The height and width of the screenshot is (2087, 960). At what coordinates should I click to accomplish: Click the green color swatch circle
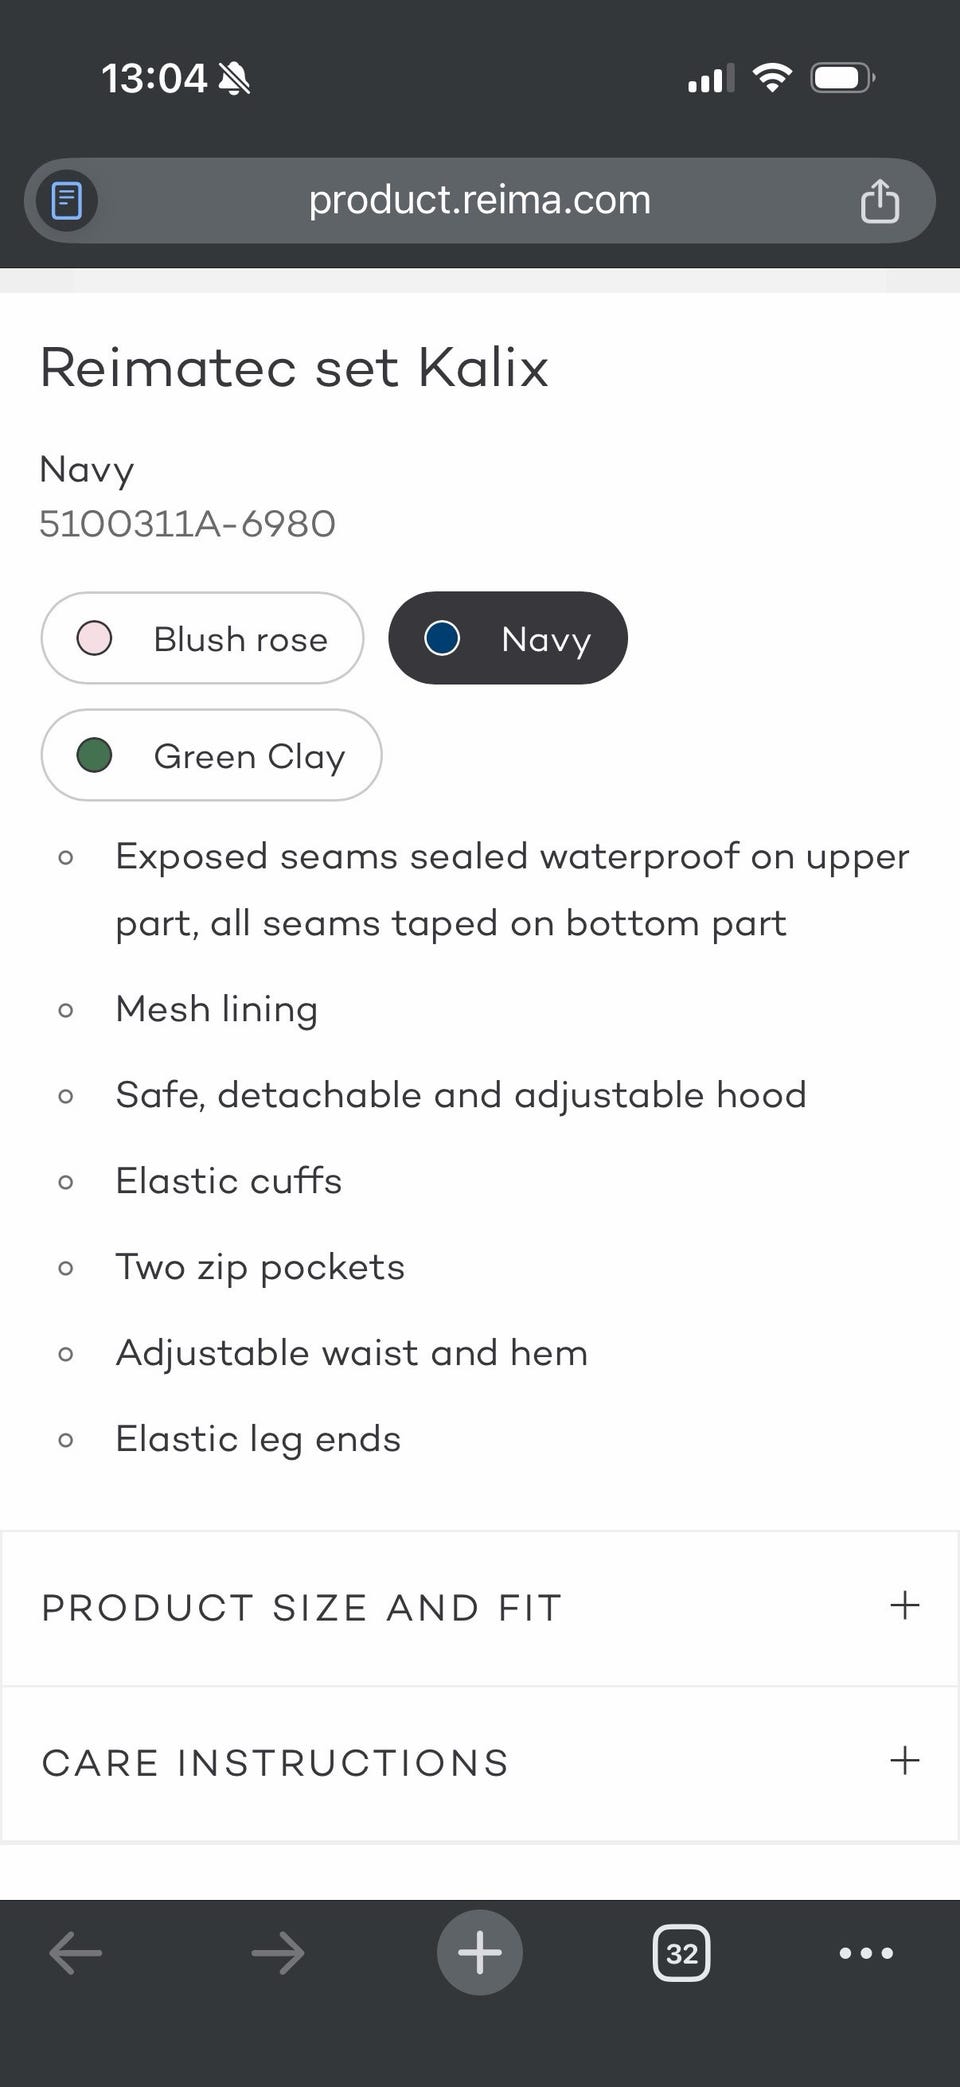[x=94, y=755]
